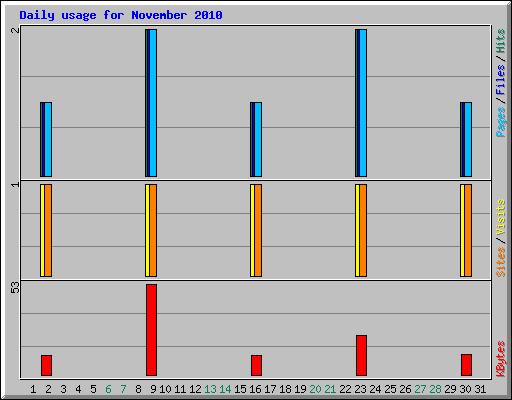Click day label '31' on the x-axis
Viewport: 512px width, 400px height.
pos(480,389)
